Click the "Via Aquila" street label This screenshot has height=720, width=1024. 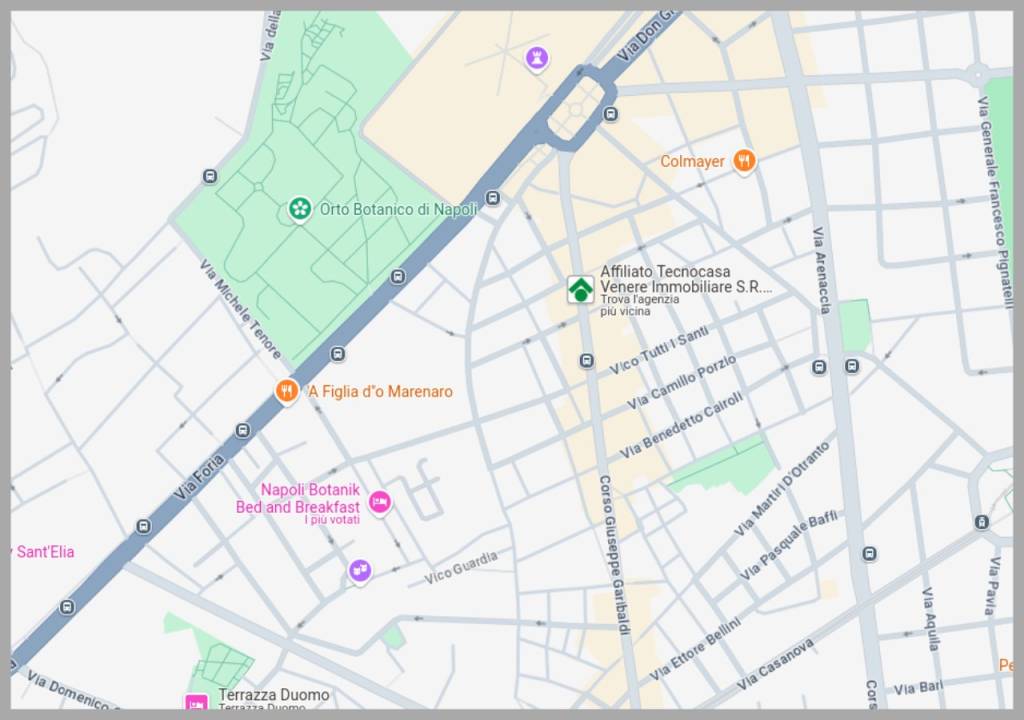tap(930, 619)
